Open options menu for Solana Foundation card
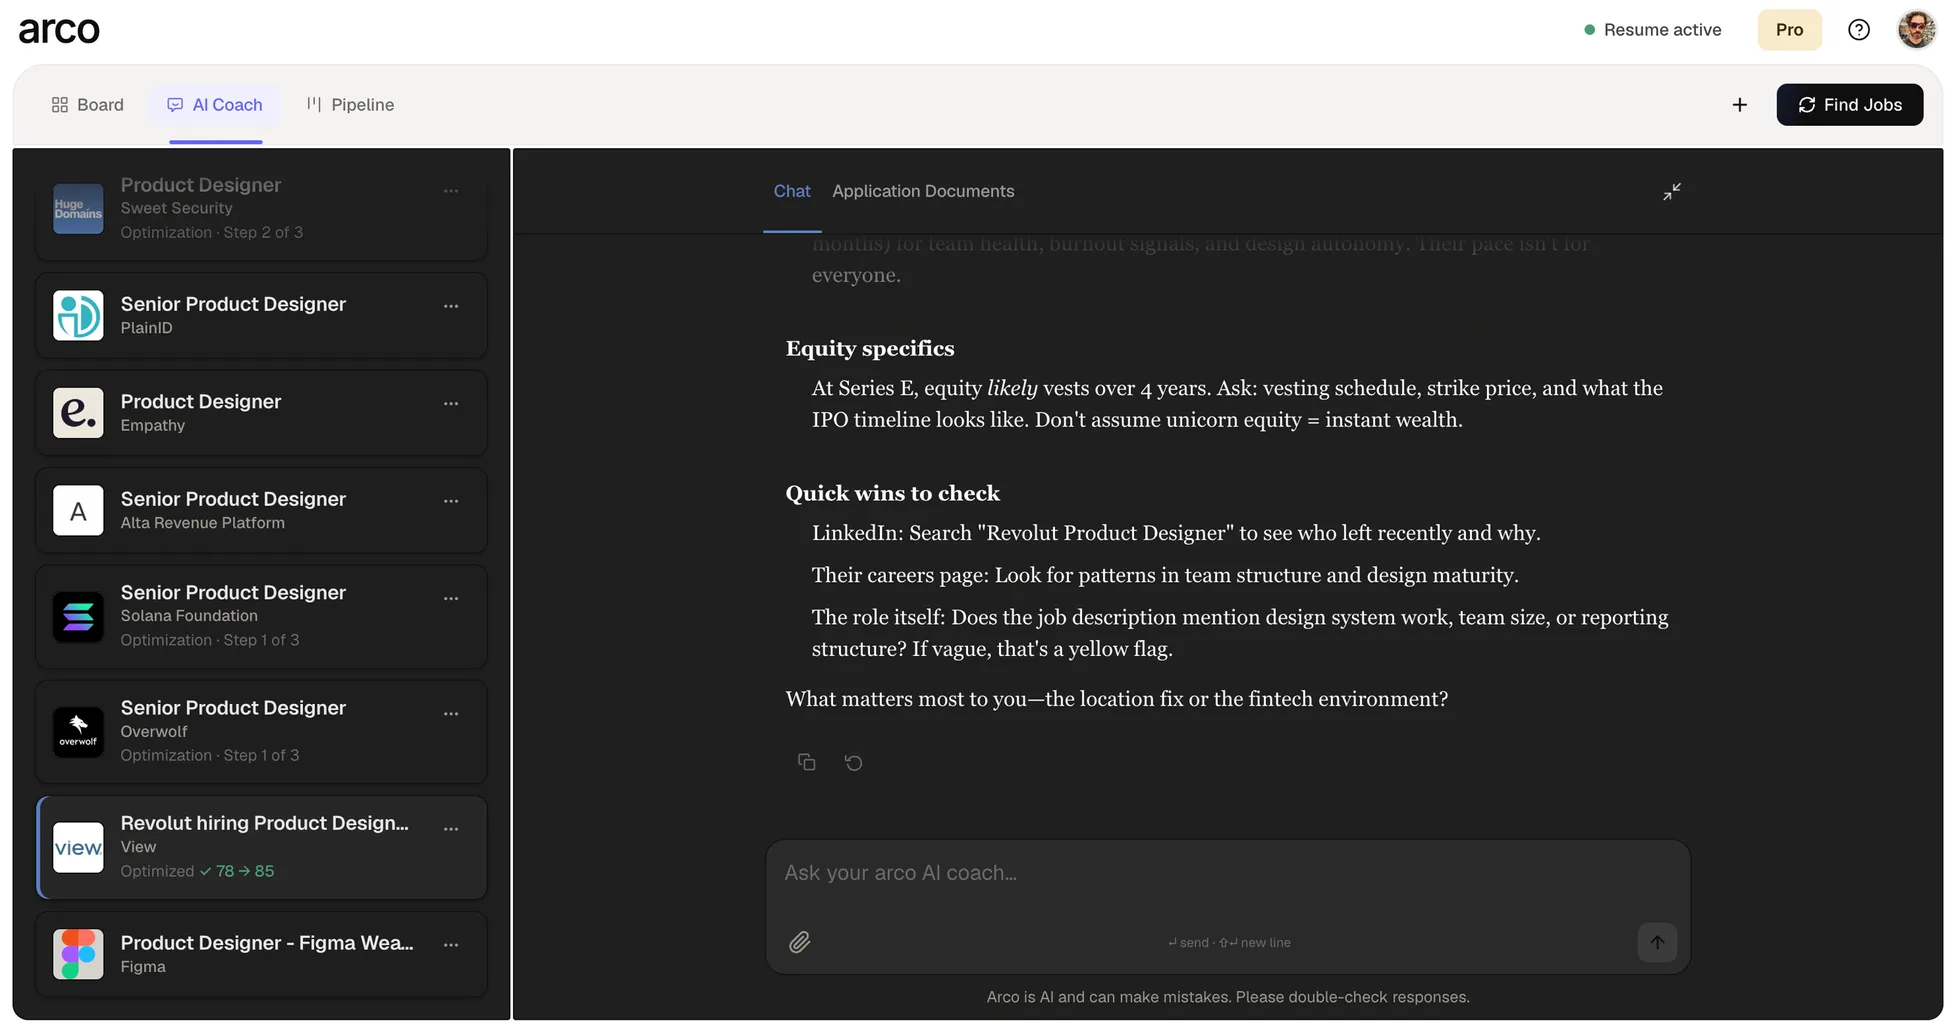 pyautogui.click(x=451, y=599)
